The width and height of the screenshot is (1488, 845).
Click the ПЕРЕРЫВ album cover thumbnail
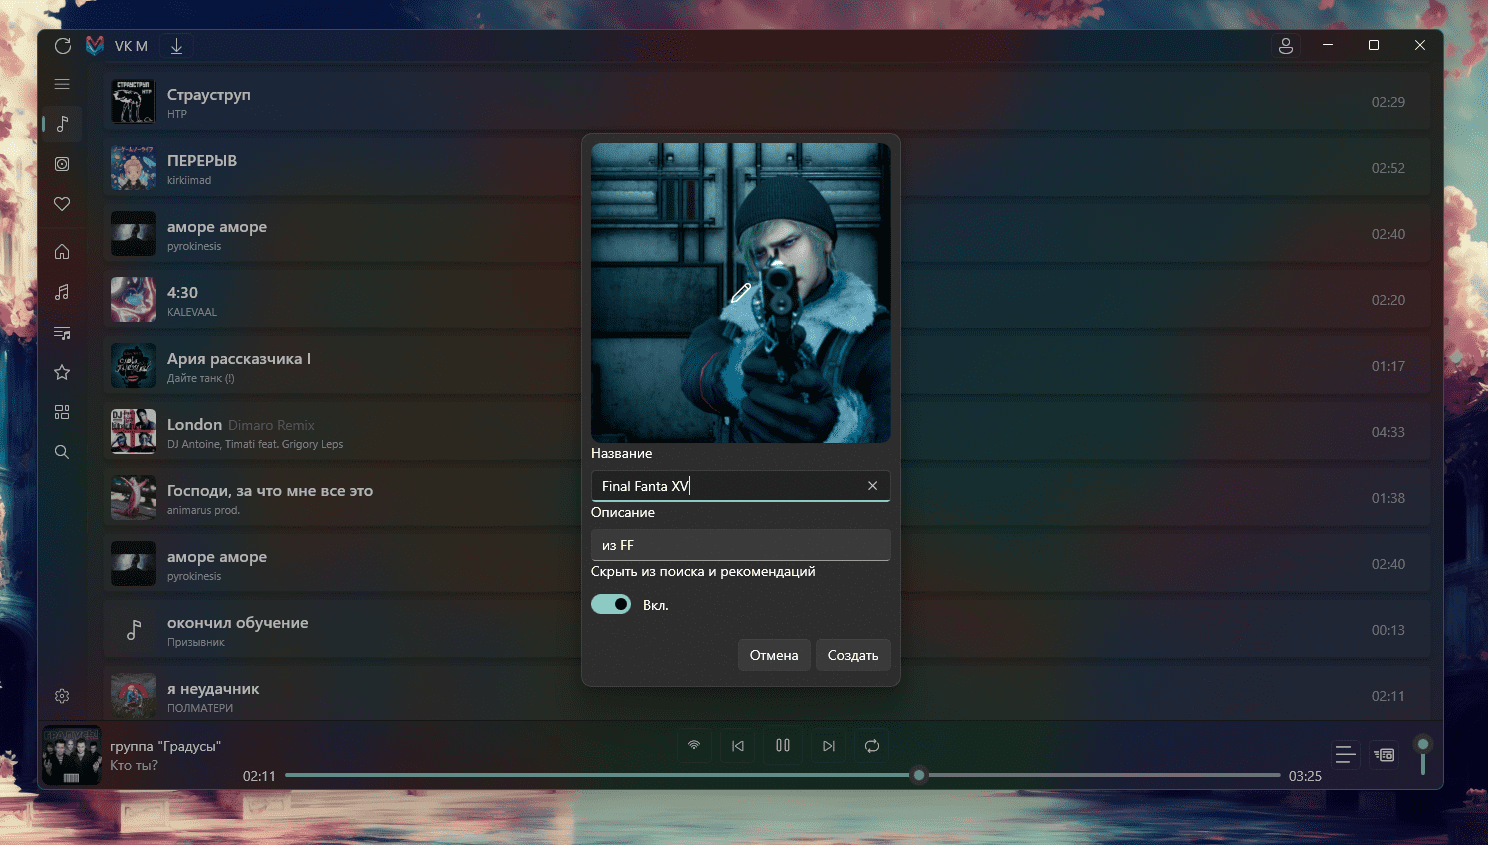(133, 168)
